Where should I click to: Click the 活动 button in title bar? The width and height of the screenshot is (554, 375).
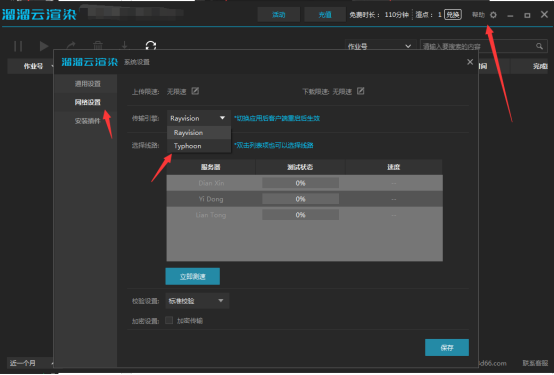[x=278, y=15]
